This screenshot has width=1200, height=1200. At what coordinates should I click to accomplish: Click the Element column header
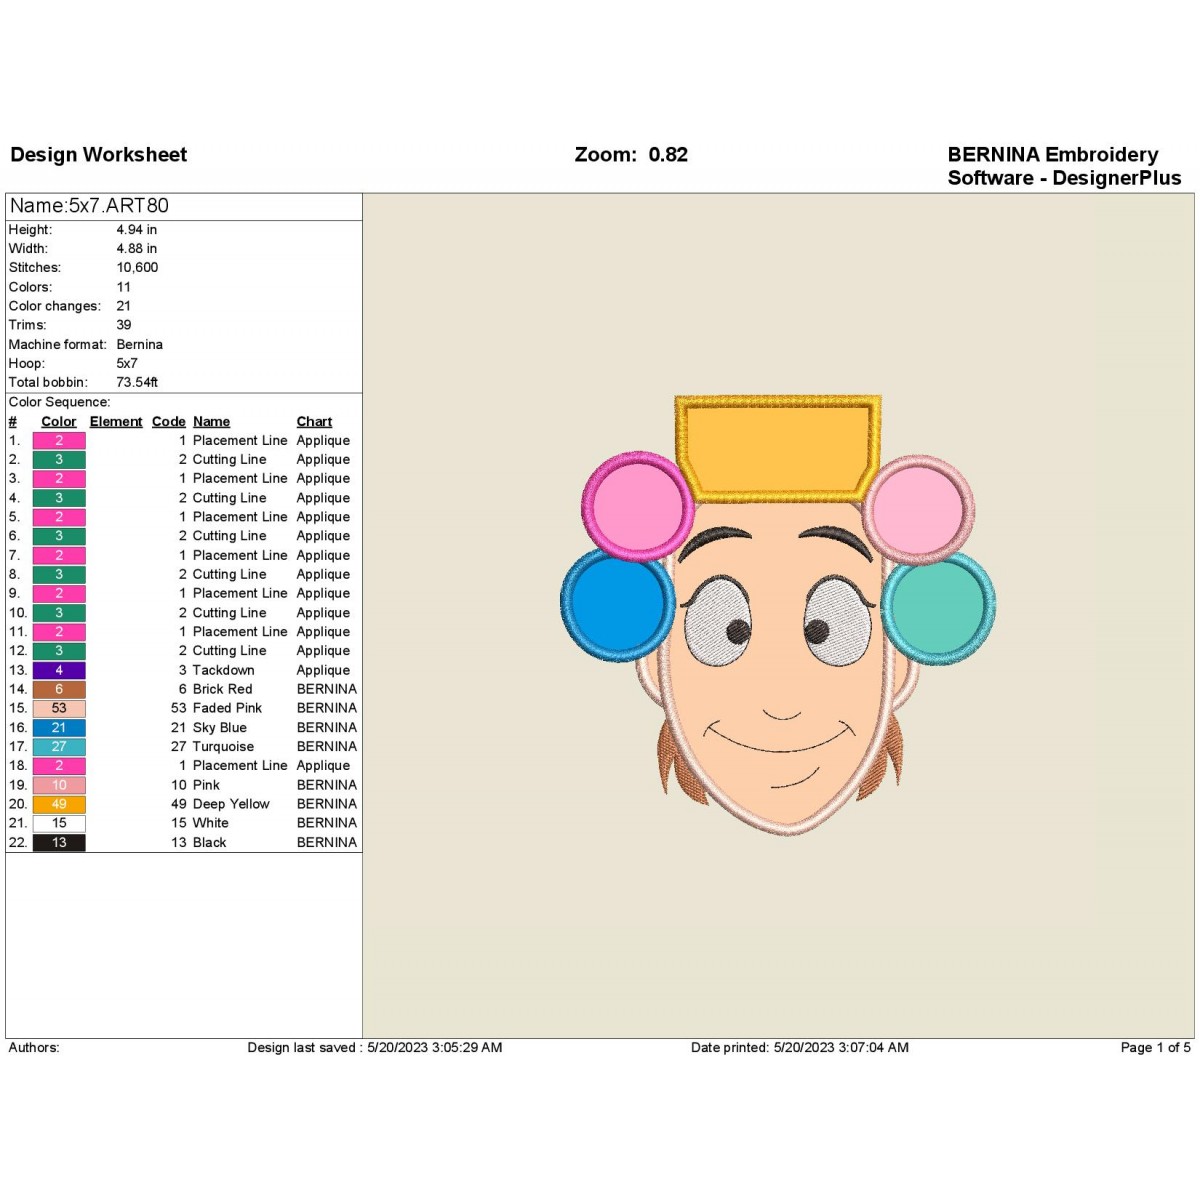116,422
